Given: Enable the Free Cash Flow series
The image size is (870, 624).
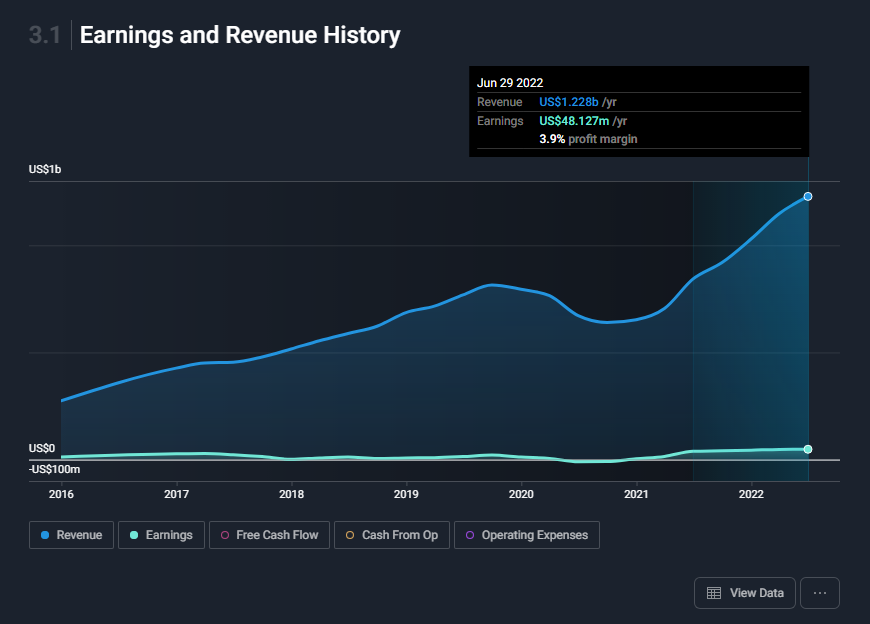Looking at the screenshot, I should click(x=269, y=535).
